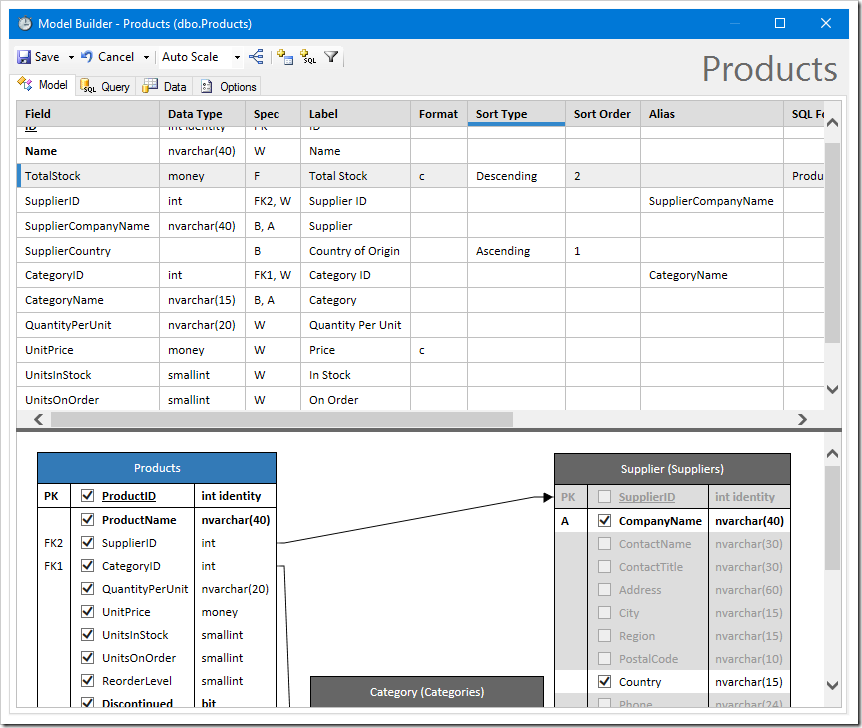Click the diagram scroll down arrow

[832, 685]
